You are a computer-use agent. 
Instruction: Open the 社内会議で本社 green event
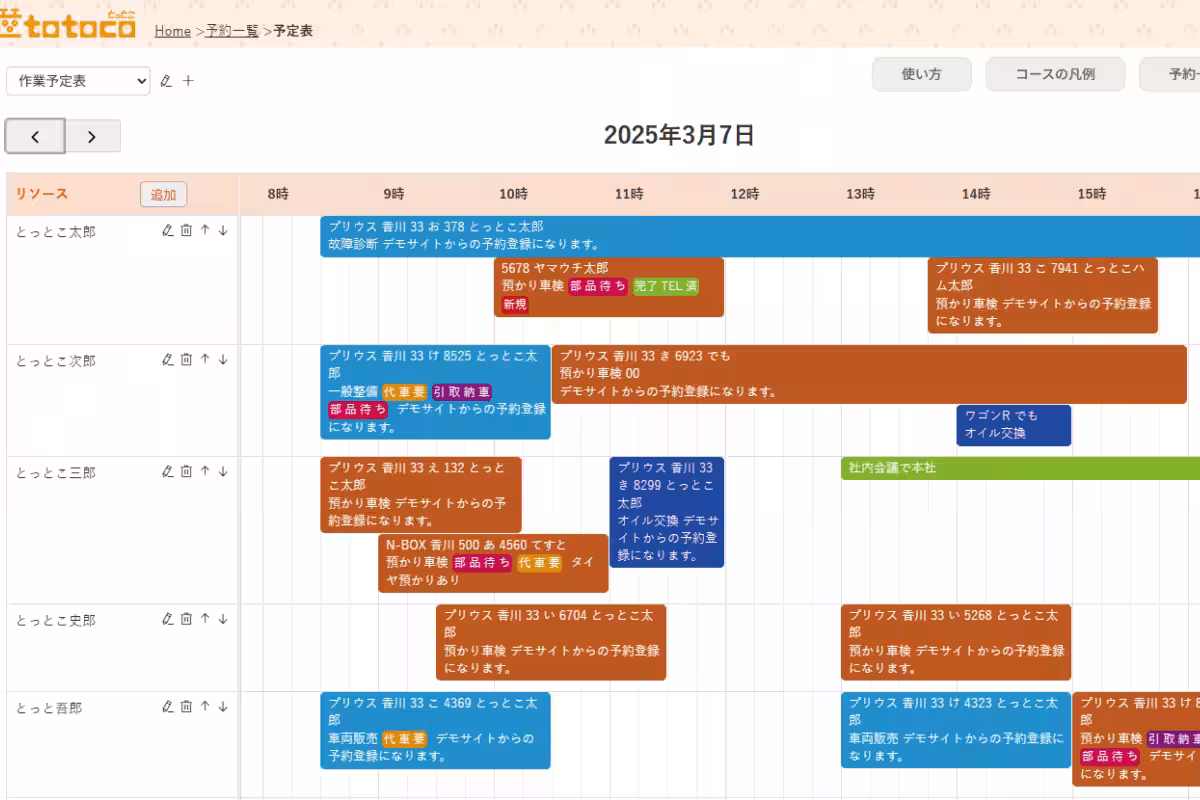[x=1000, y=468]
